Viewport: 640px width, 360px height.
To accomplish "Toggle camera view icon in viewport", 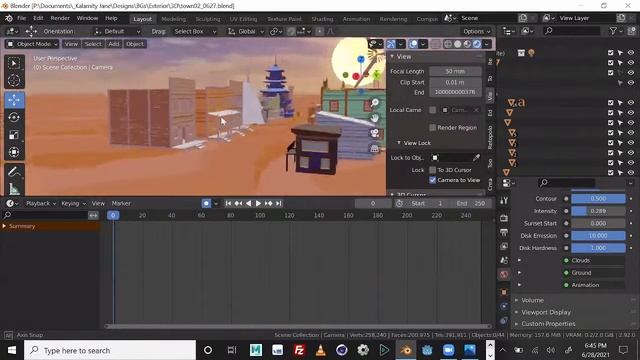I will pos(374,133).
